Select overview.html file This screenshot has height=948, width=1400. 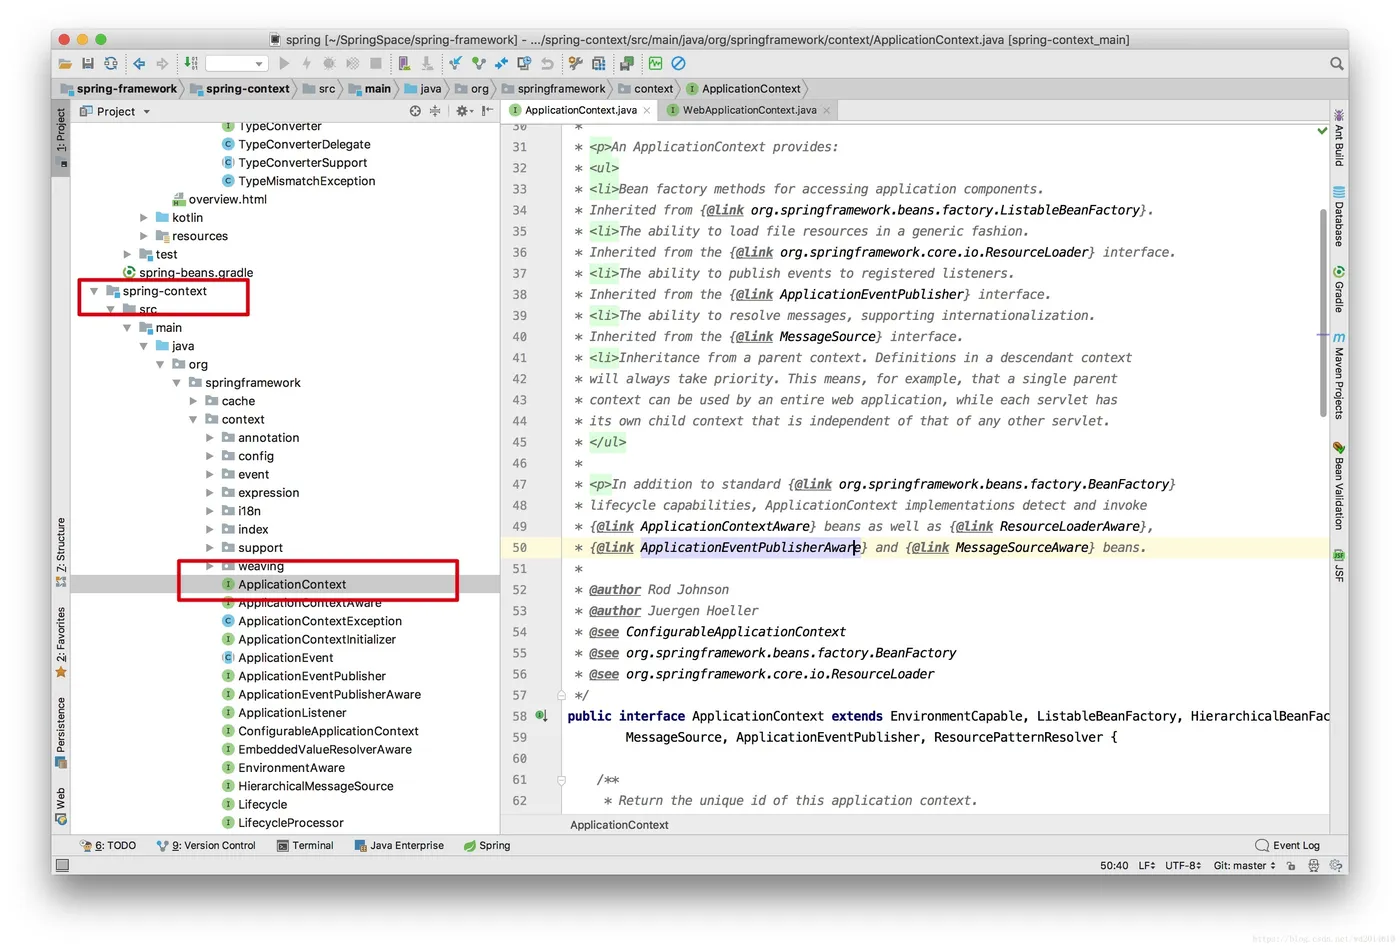tap(220, 199)
